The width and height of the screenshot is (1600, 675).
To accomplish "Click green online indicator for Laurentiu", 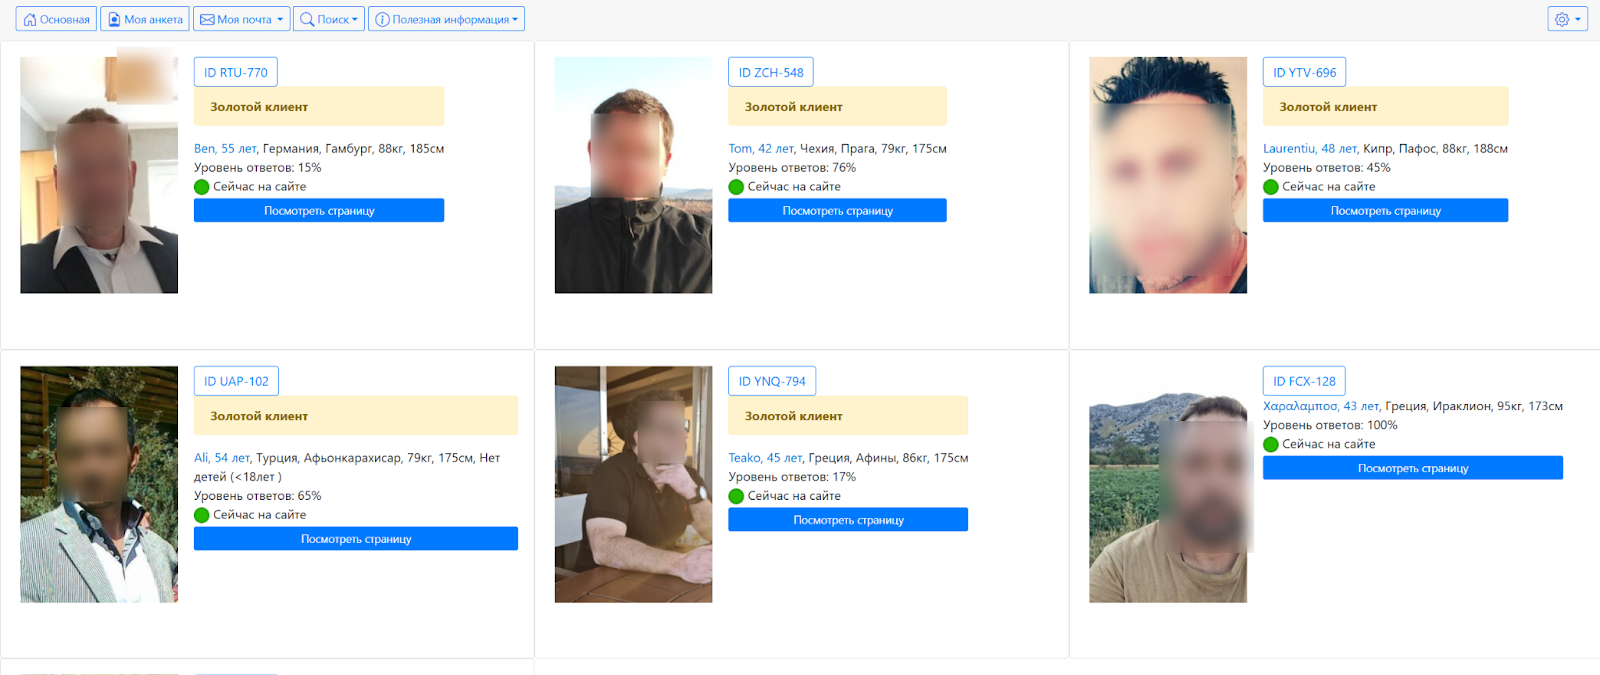I will pos(1271,187).
